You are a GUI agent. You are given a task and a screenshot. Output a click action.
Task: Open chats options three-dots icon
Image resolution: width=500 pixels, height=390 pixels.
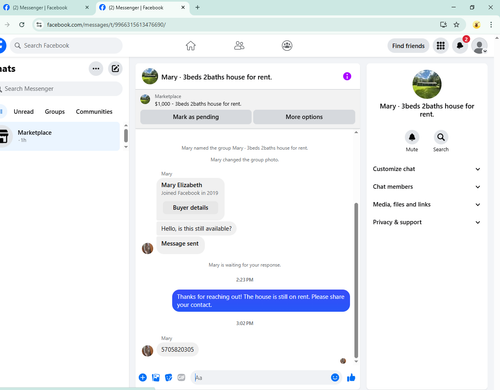coord(96,69)
